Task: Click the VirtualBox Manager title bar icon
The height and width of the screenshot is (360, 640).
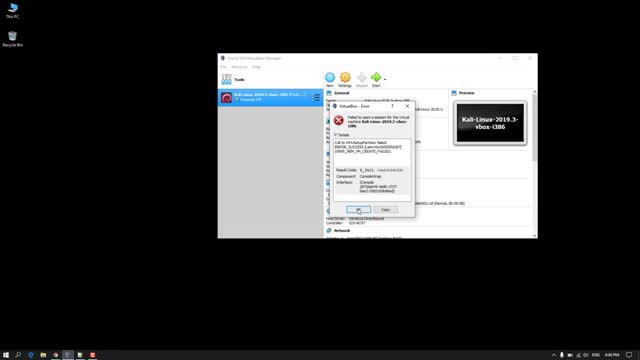Action: [x=223, y=58]
